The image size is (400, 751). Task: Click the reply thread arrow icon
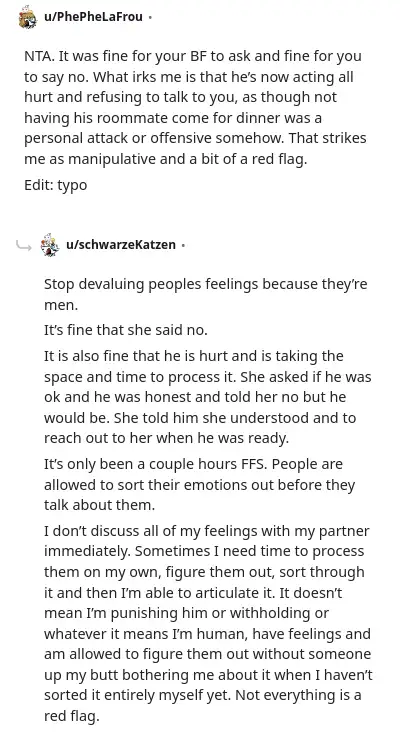(x=23, y=246)
